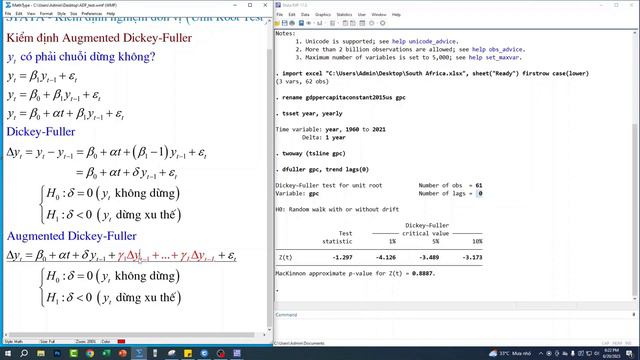Click the microphone icon in system tray

coord(573,353)
